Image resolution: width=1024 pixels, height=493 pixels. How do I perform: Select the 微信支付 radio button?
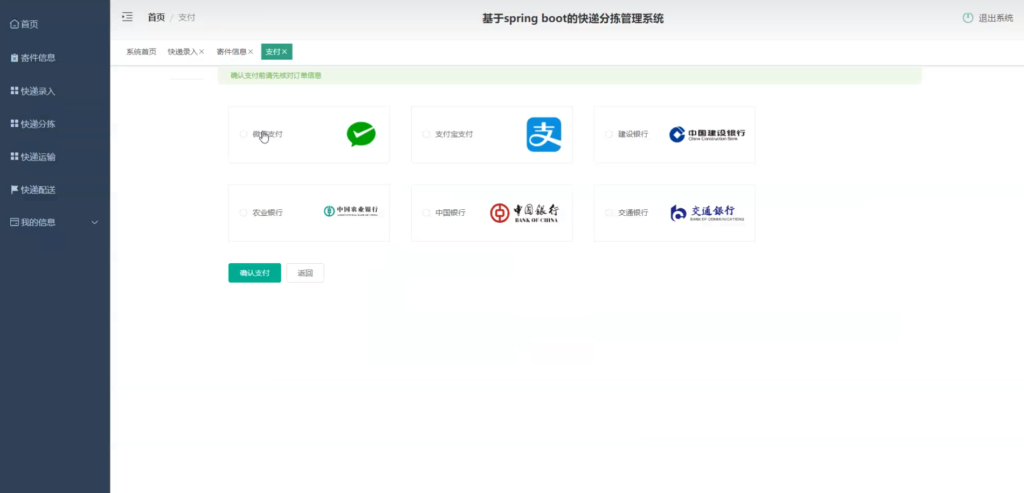(244, 134)
